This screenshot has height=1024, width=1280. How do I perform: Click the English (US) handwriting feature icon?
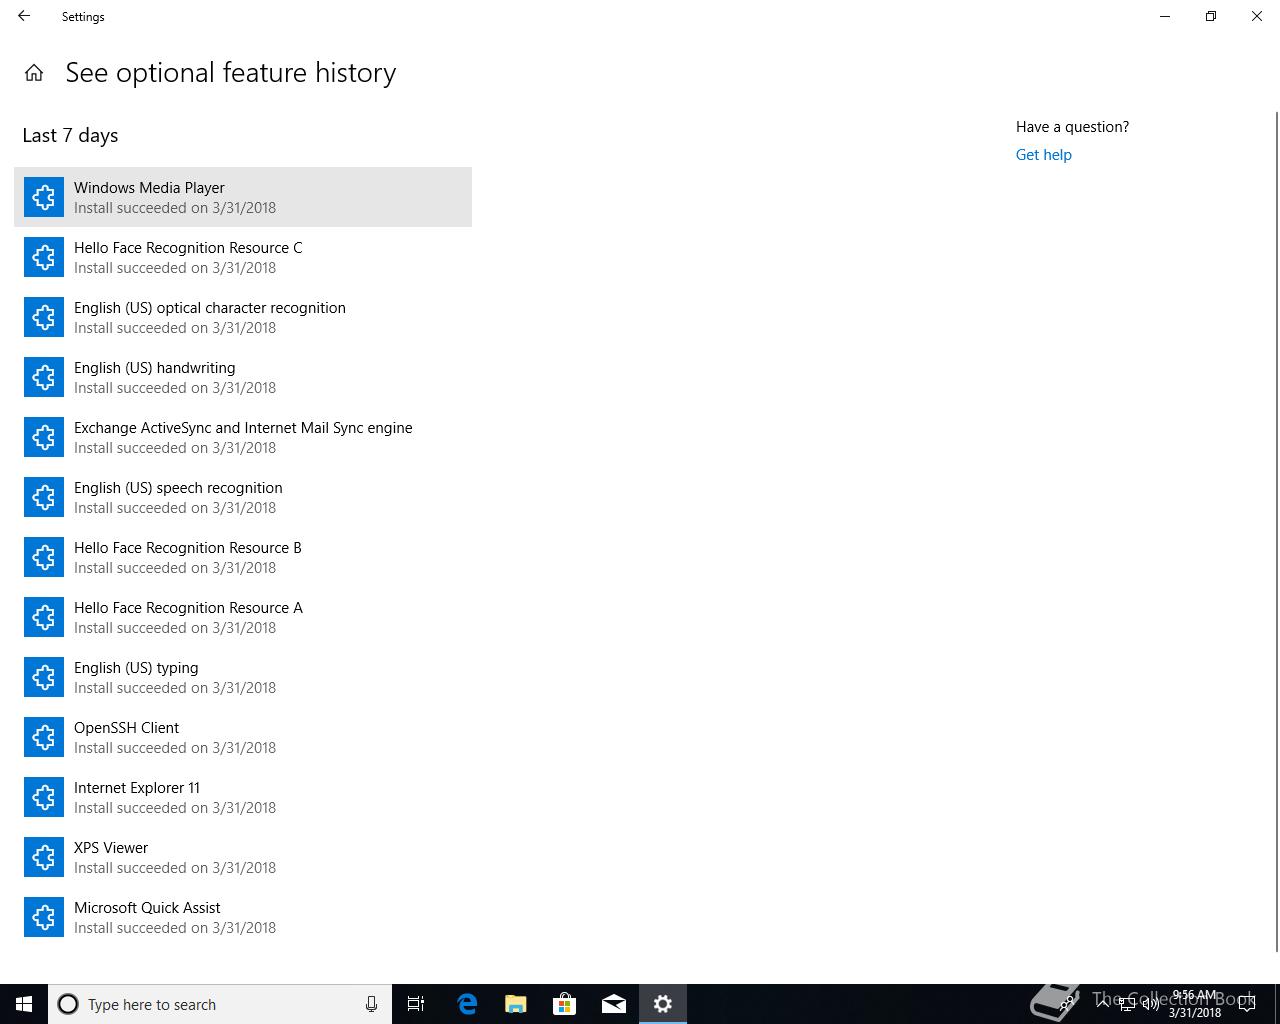click(44, 377)
